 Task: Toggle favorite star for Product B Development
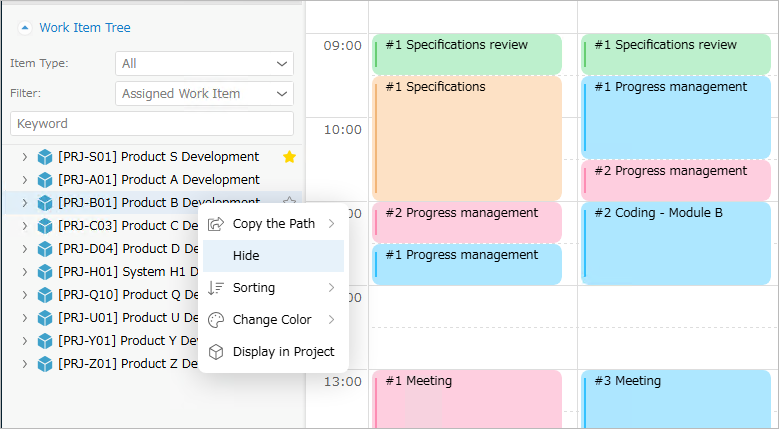pos(289,201)
